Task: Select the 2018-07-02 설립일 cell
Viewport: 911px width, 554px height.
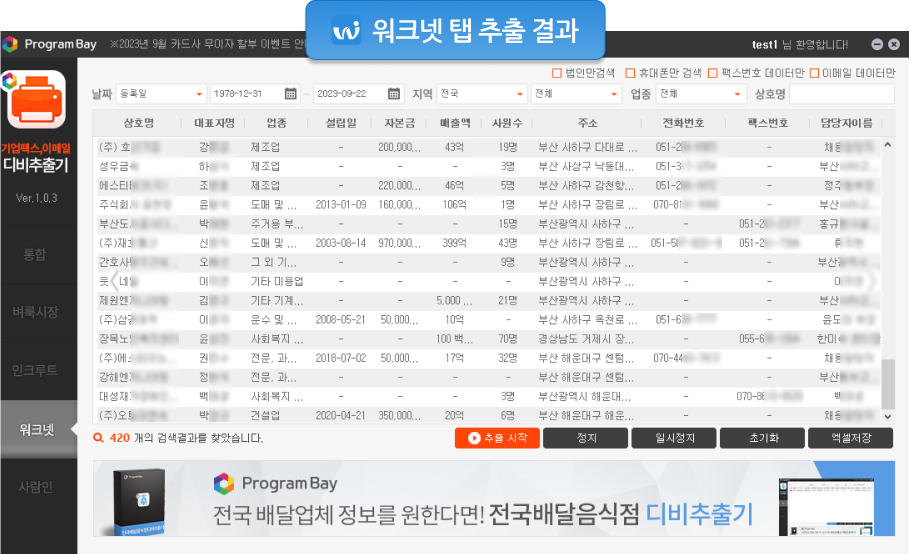Action: click(x=340, y=358)
